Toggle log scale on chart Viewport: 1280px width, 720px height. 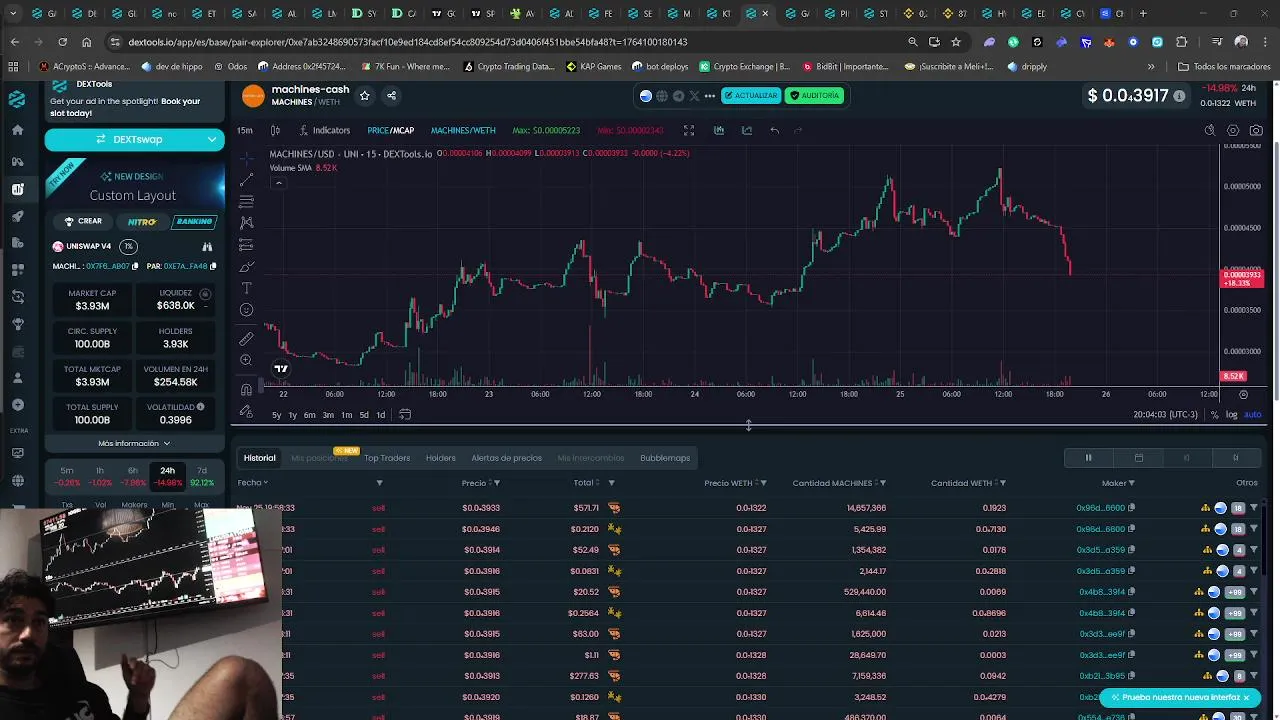coord(1232,414)
